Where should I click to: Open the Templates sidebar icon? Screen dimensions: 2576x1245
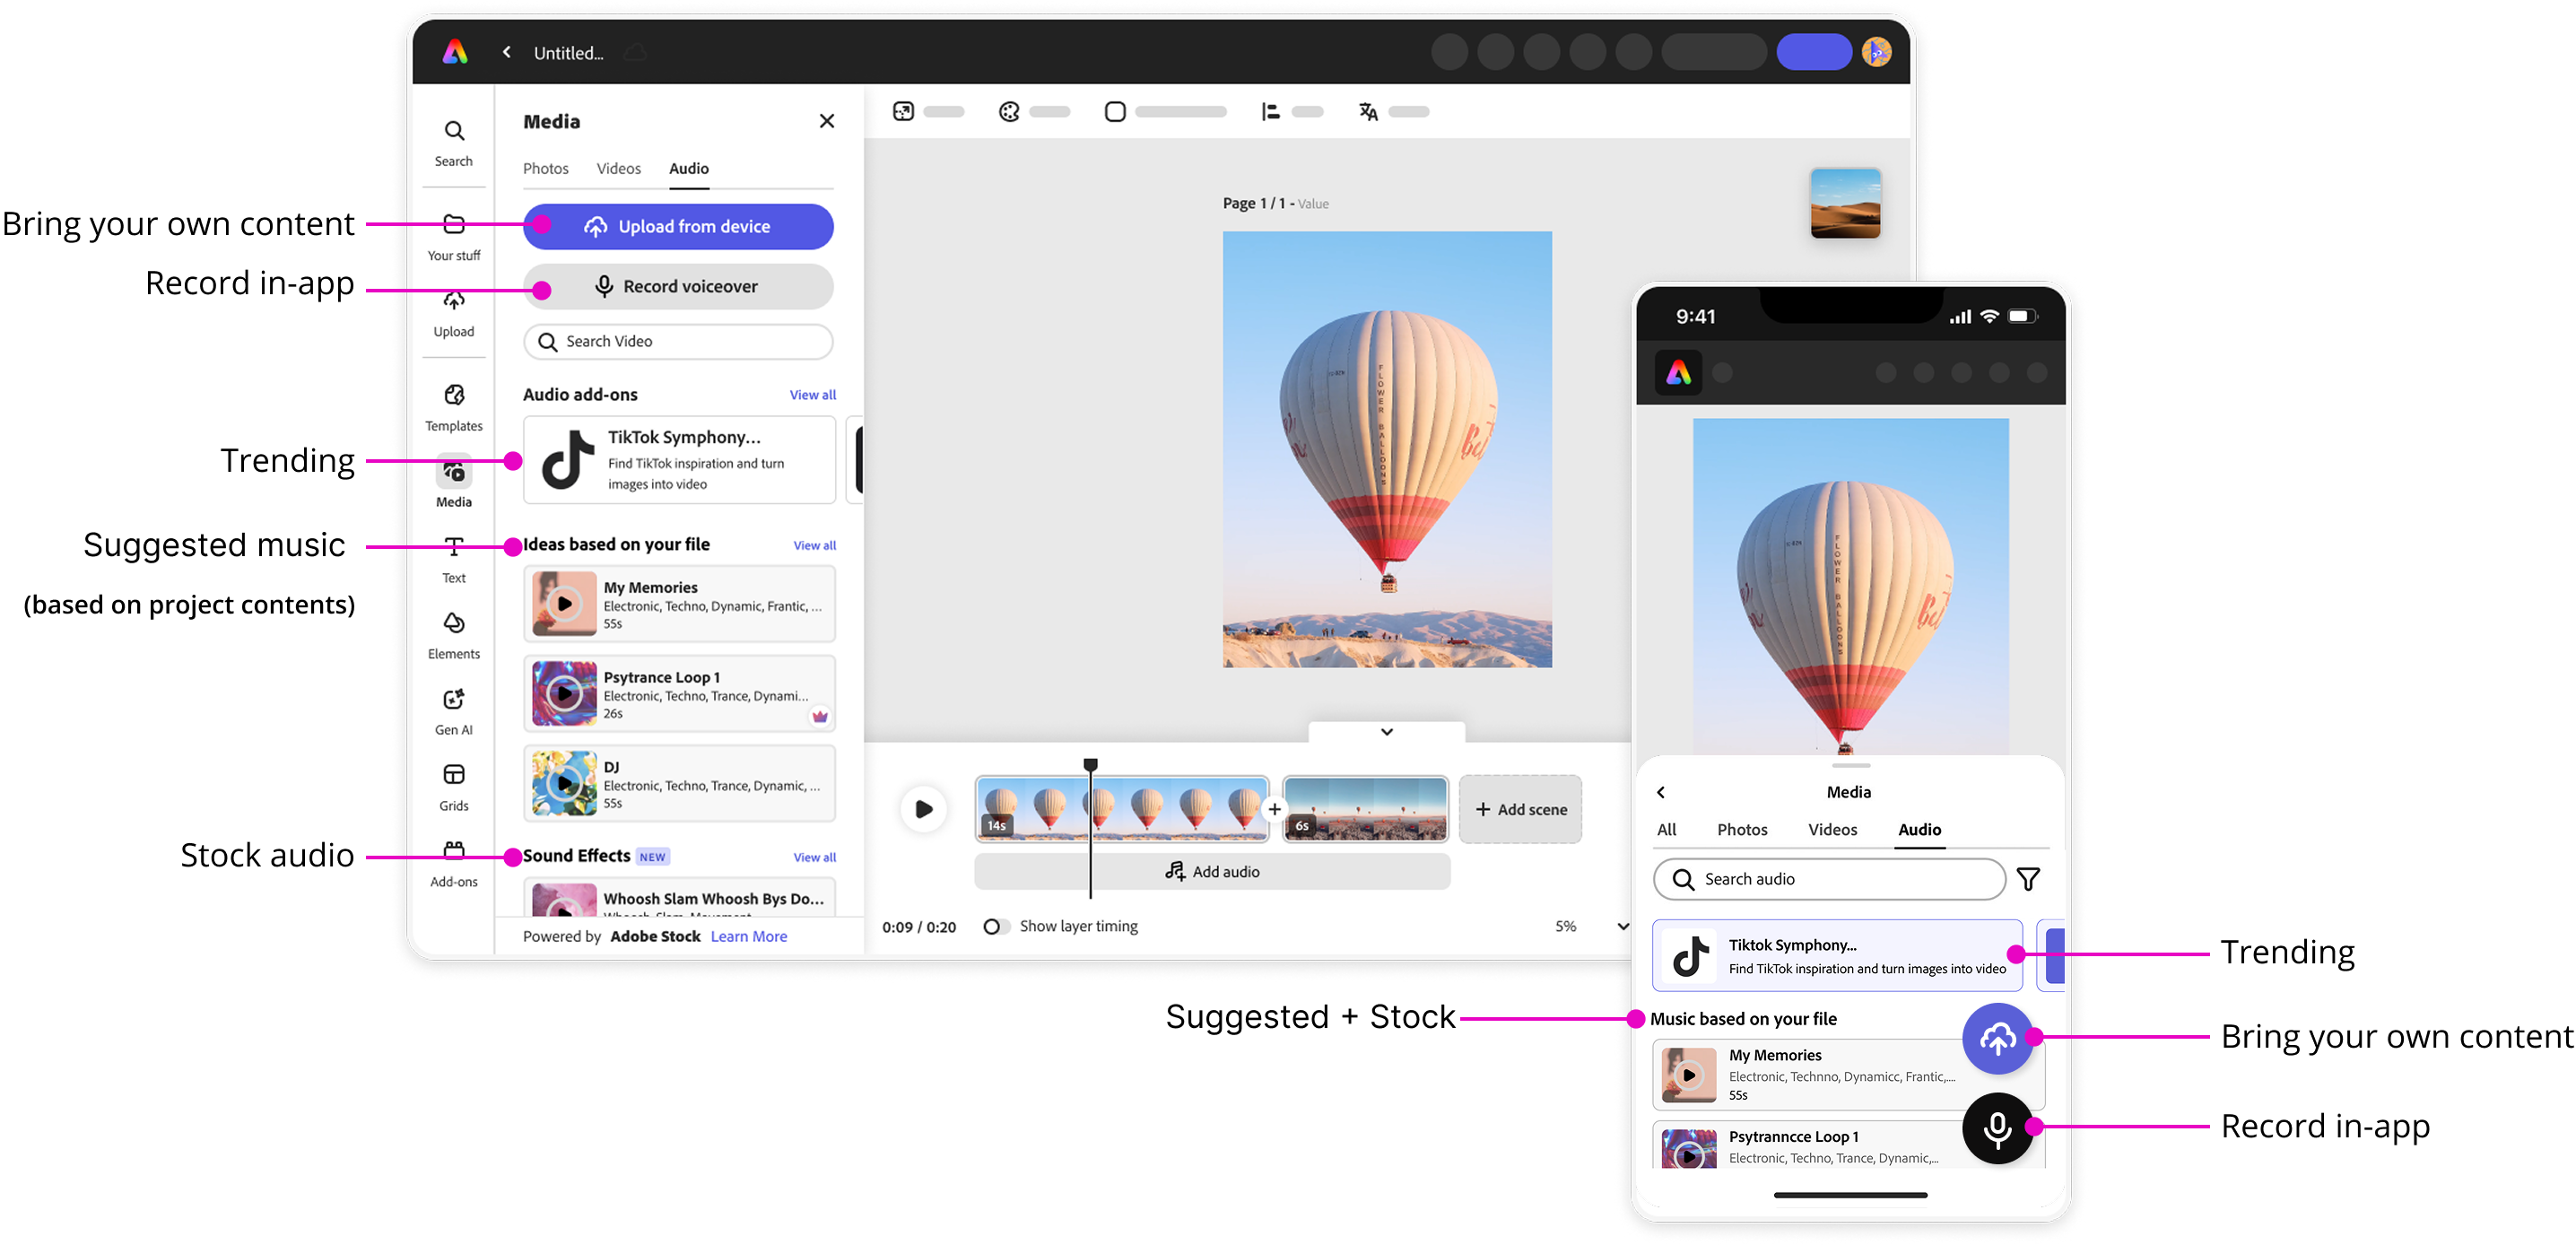pos(454,396)
